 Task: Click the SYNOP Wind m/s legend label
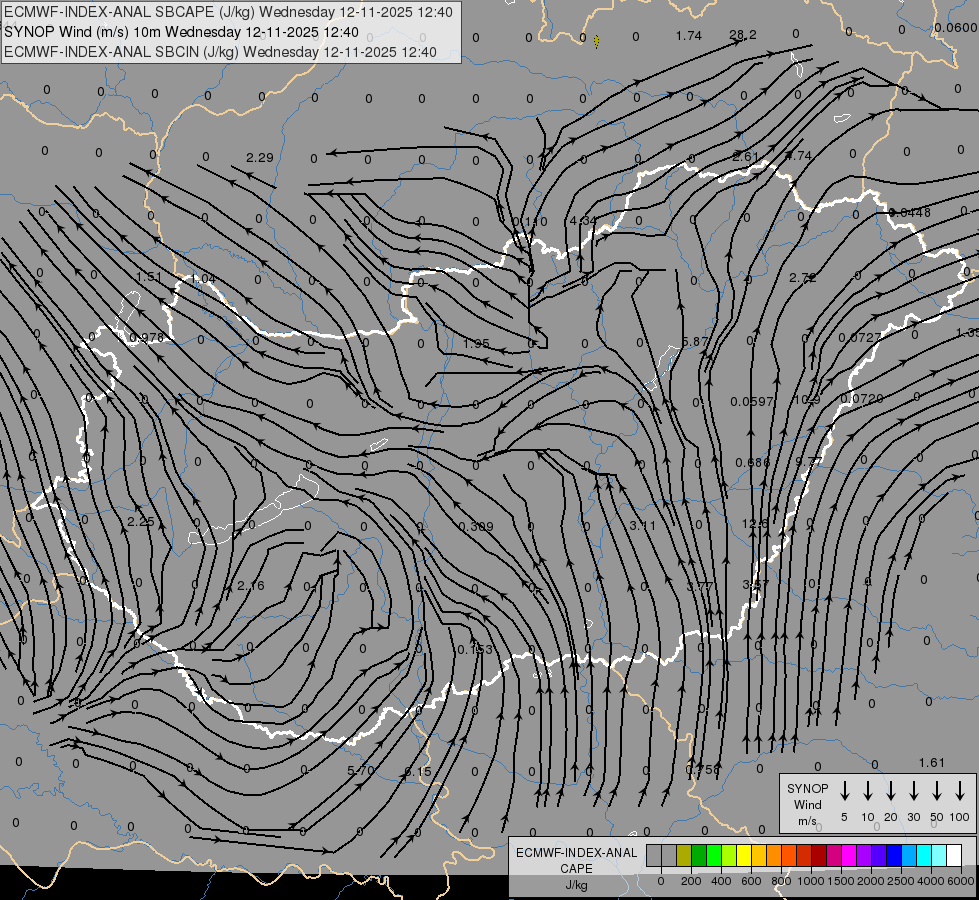[x=807, y=804]
